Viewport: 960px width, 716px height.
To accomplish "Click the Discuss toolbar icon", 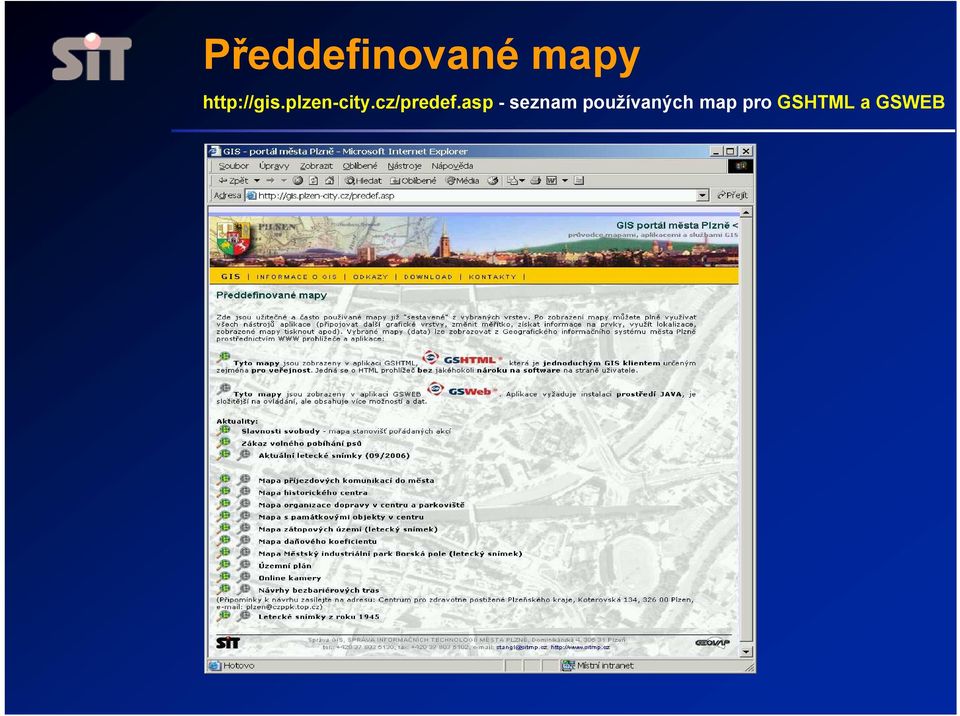I will point(579,181).
